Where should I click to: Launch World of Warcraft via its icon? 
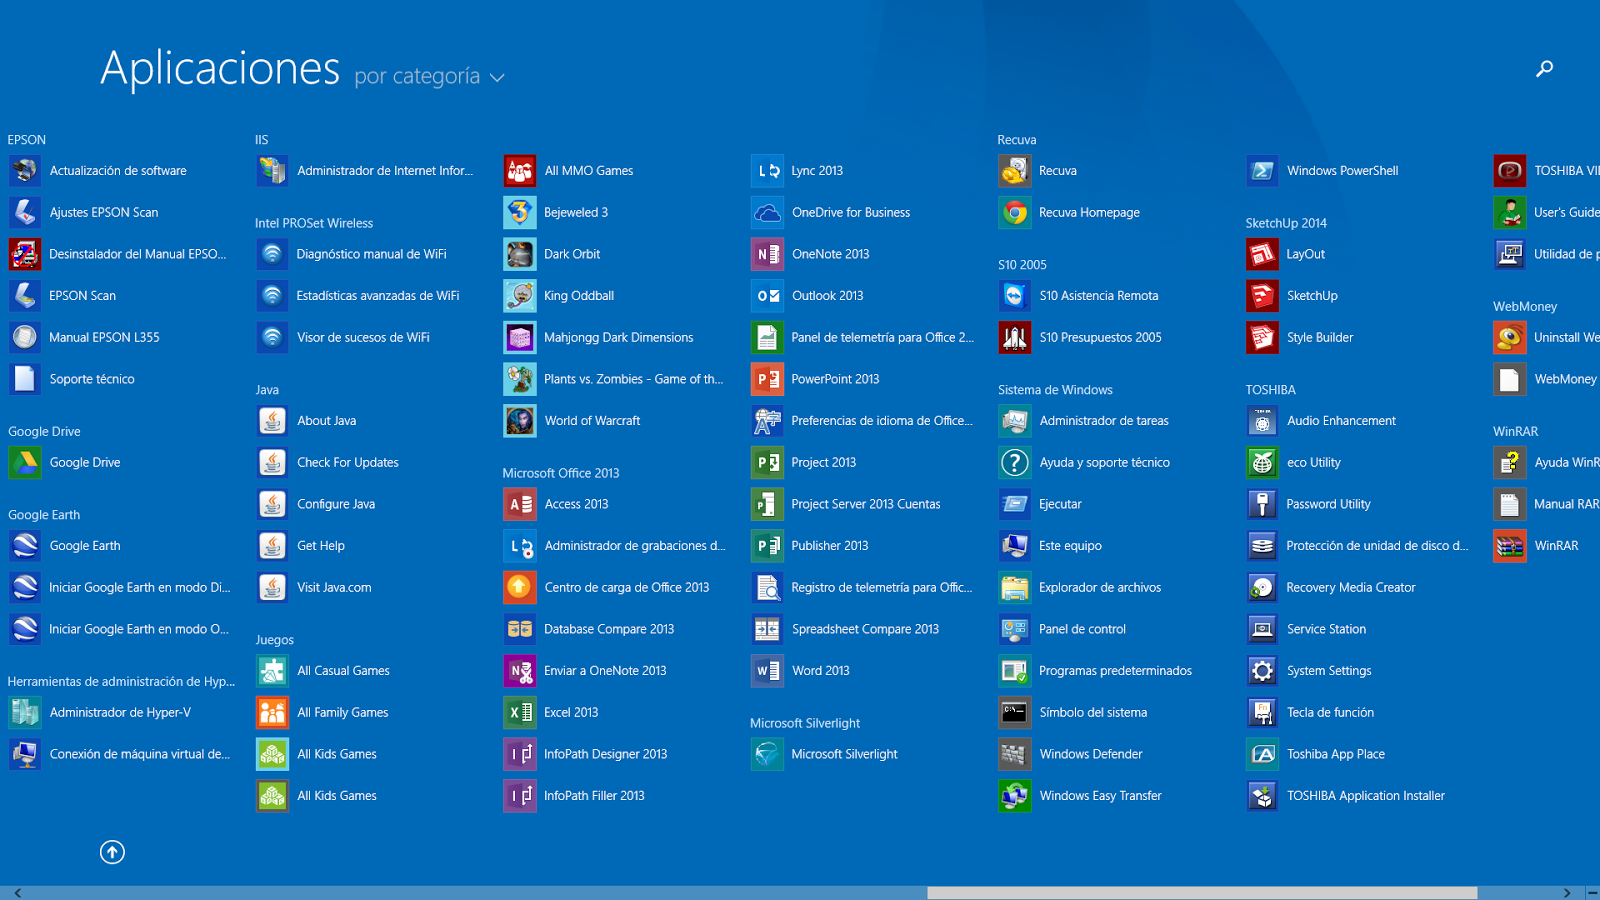[x=520, y=421]
